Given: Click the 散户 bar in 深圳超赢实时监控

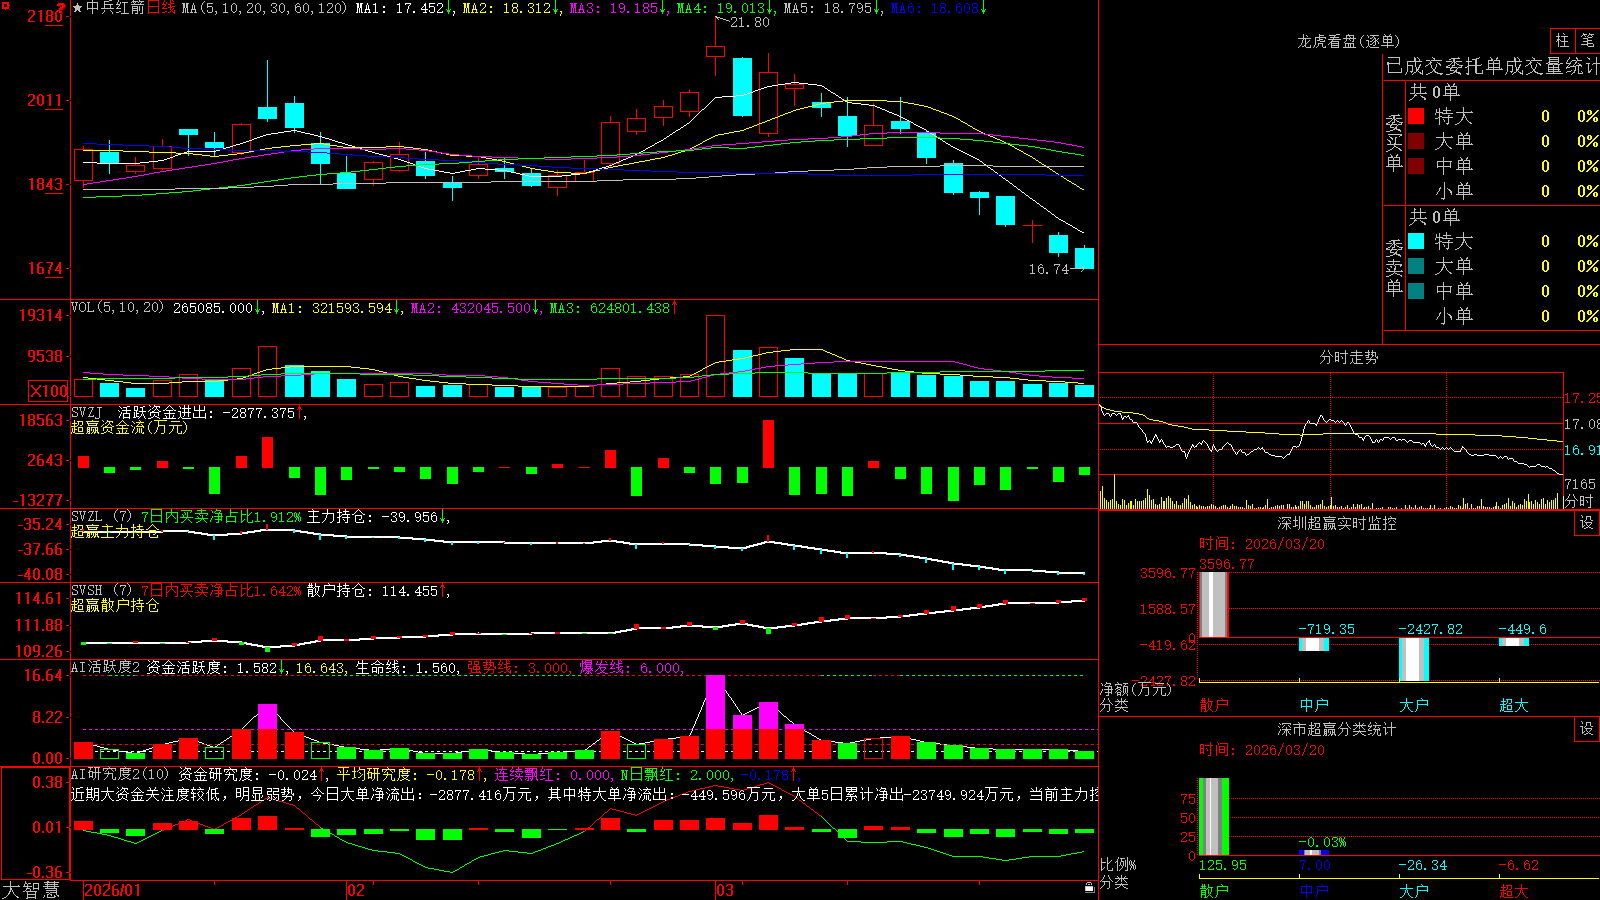Looking at the screenshot, I should [x=1214, y=604].
